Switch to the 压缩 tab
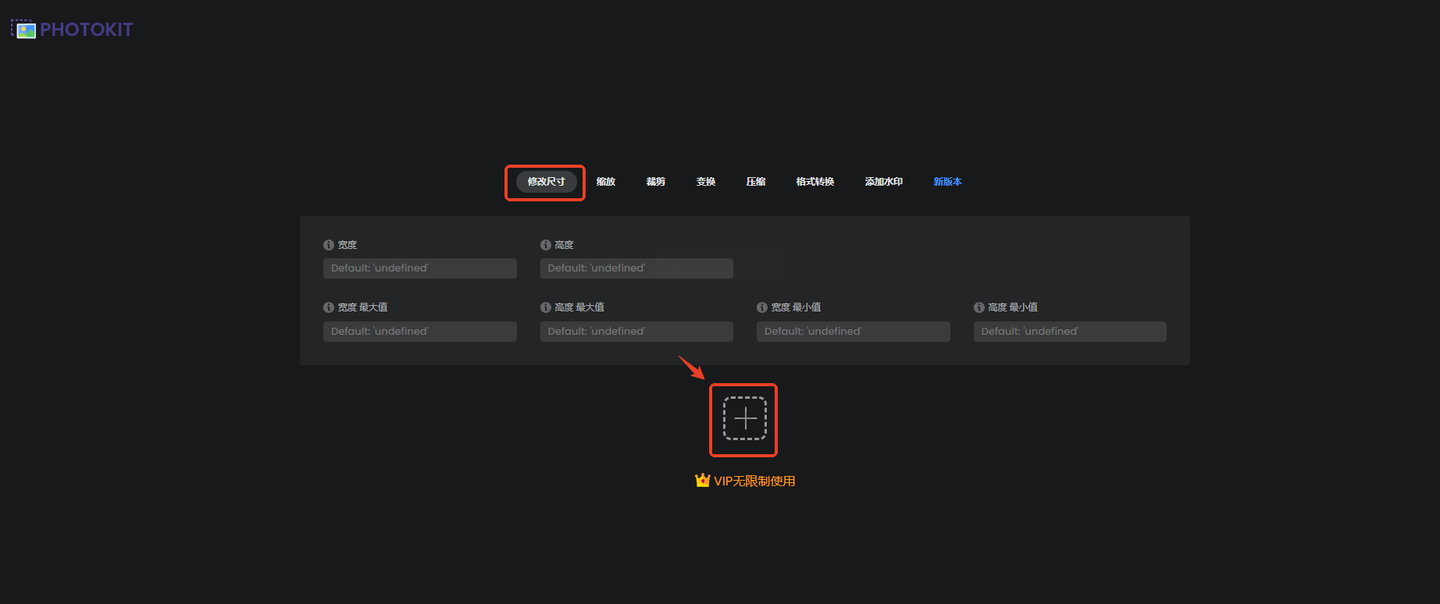The width and height of the screenshot is (1440, 604). [x=756, y=182]
